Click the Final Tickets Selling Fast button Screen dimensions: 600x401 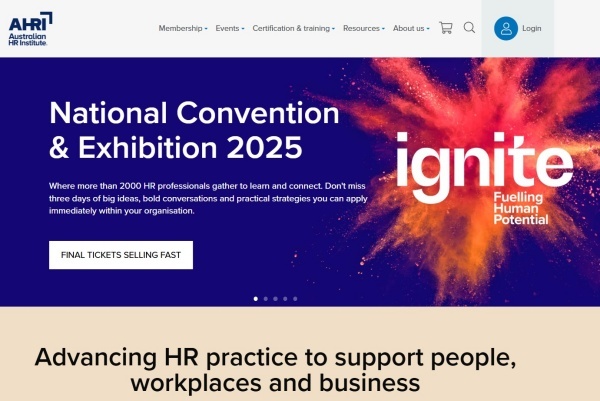point(121,255)
